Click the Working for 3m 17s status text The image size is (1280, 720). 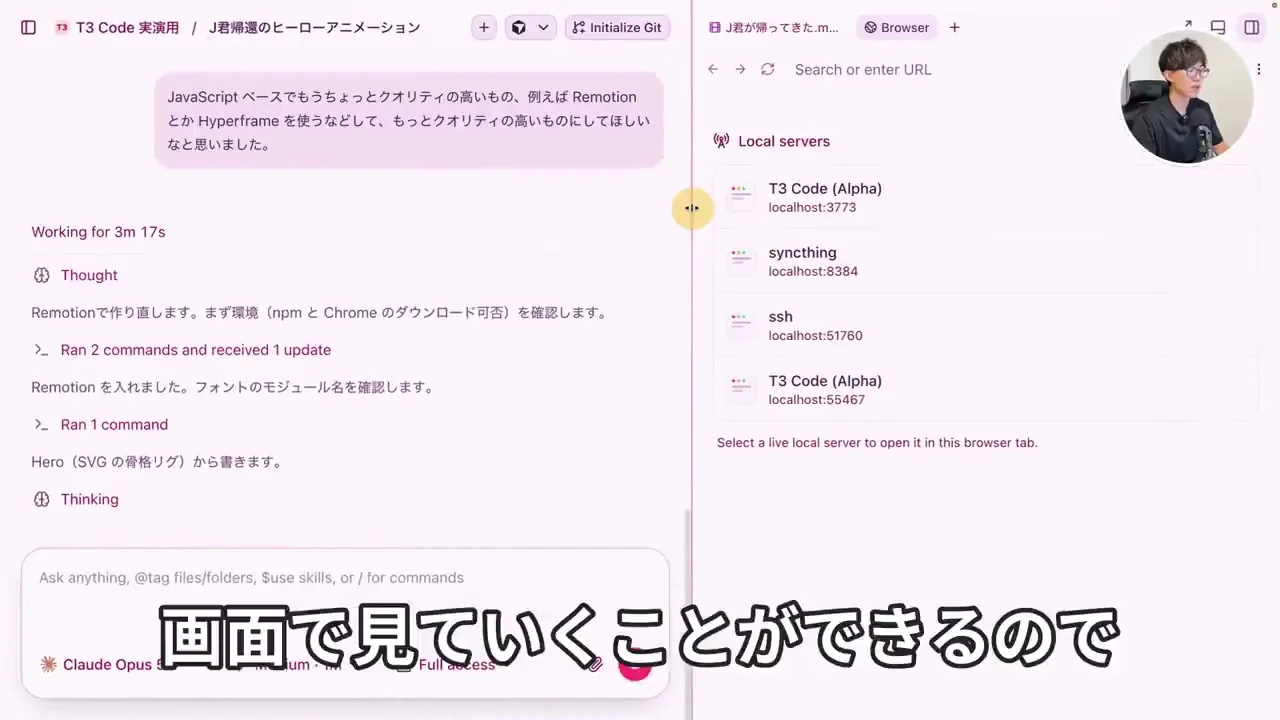pyautogui.click(x=98, y=232)
